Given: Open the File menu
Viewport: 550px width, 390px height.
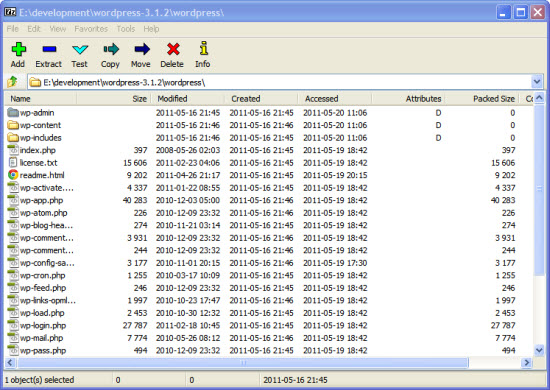Looking at the screenshot, I should coord(13,29).
